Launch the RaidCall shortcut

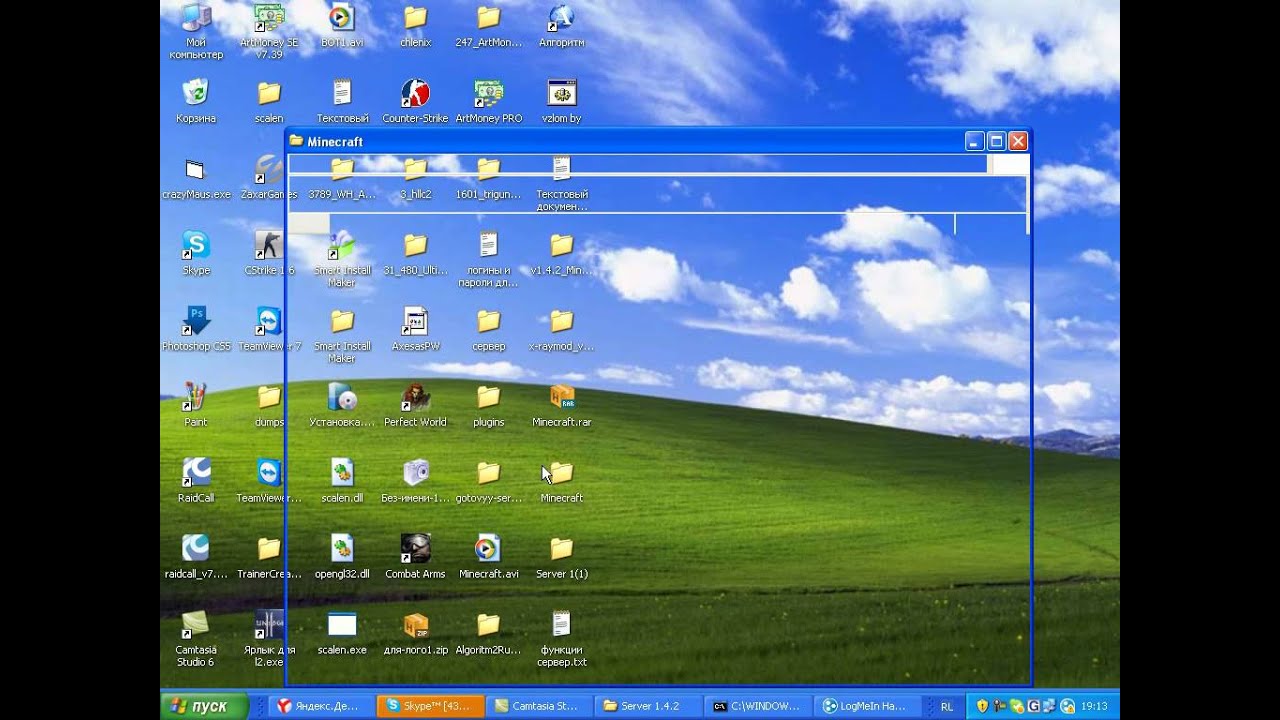click(196, 481)
